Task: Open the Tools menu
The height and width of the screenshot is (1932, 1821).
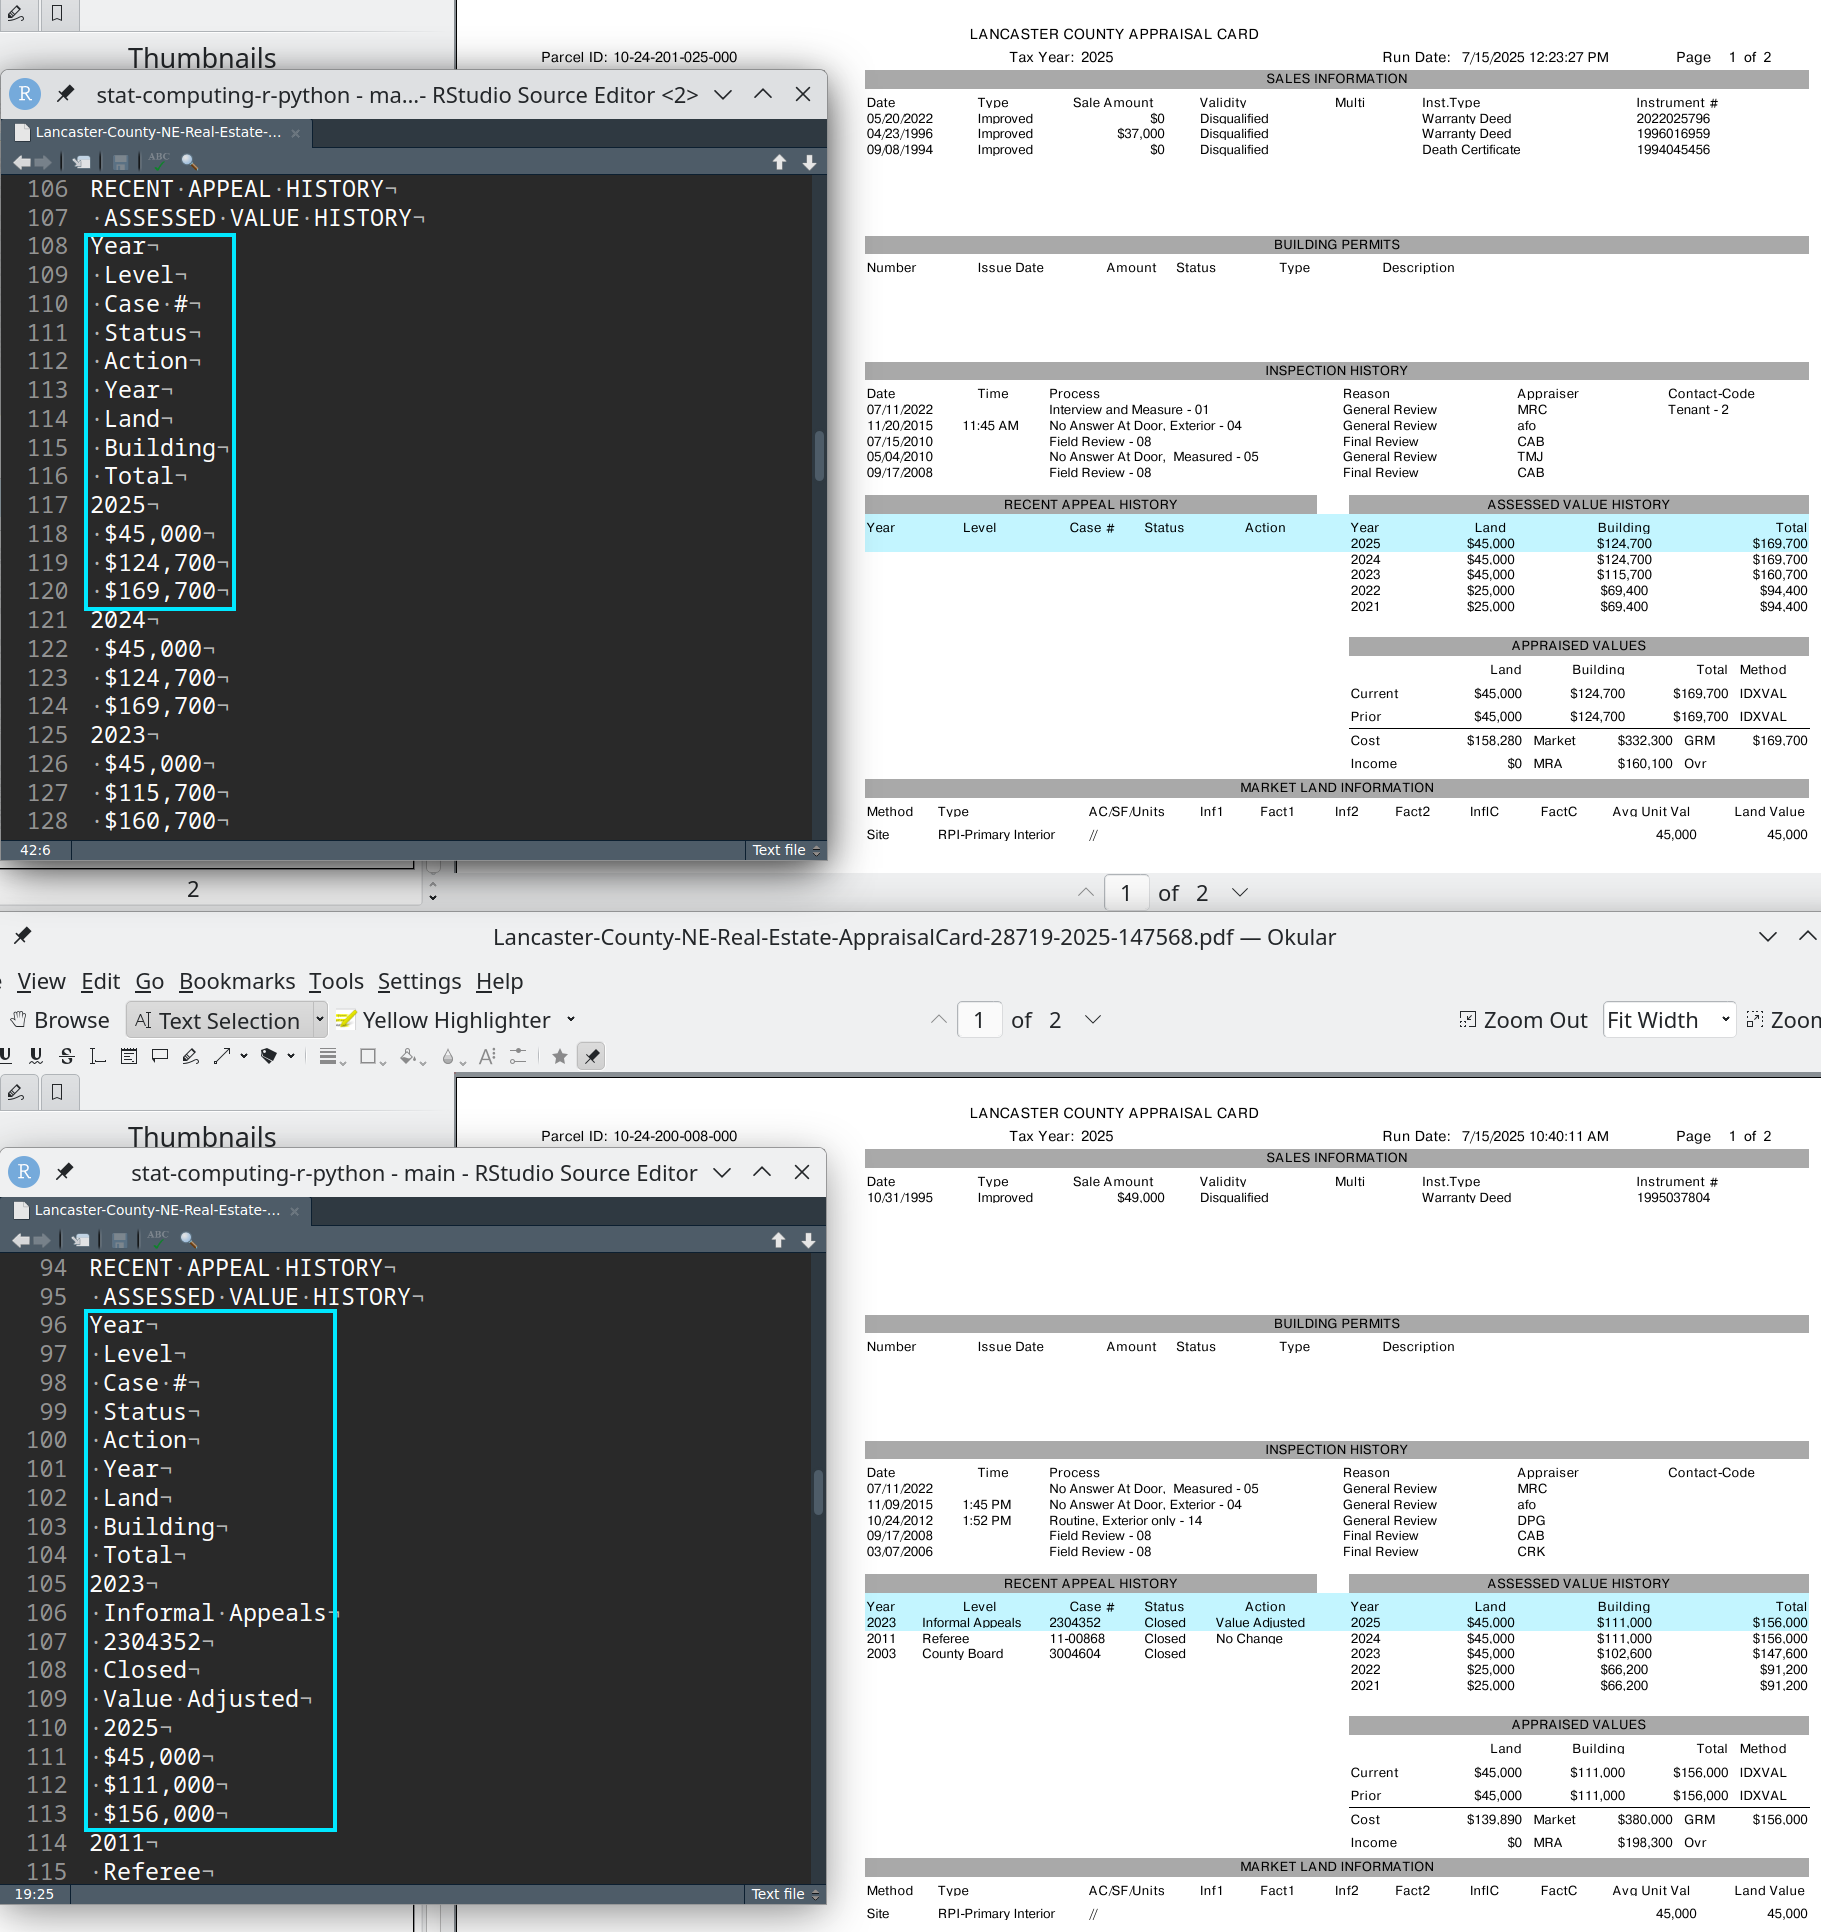Action: tap(335, 981)
